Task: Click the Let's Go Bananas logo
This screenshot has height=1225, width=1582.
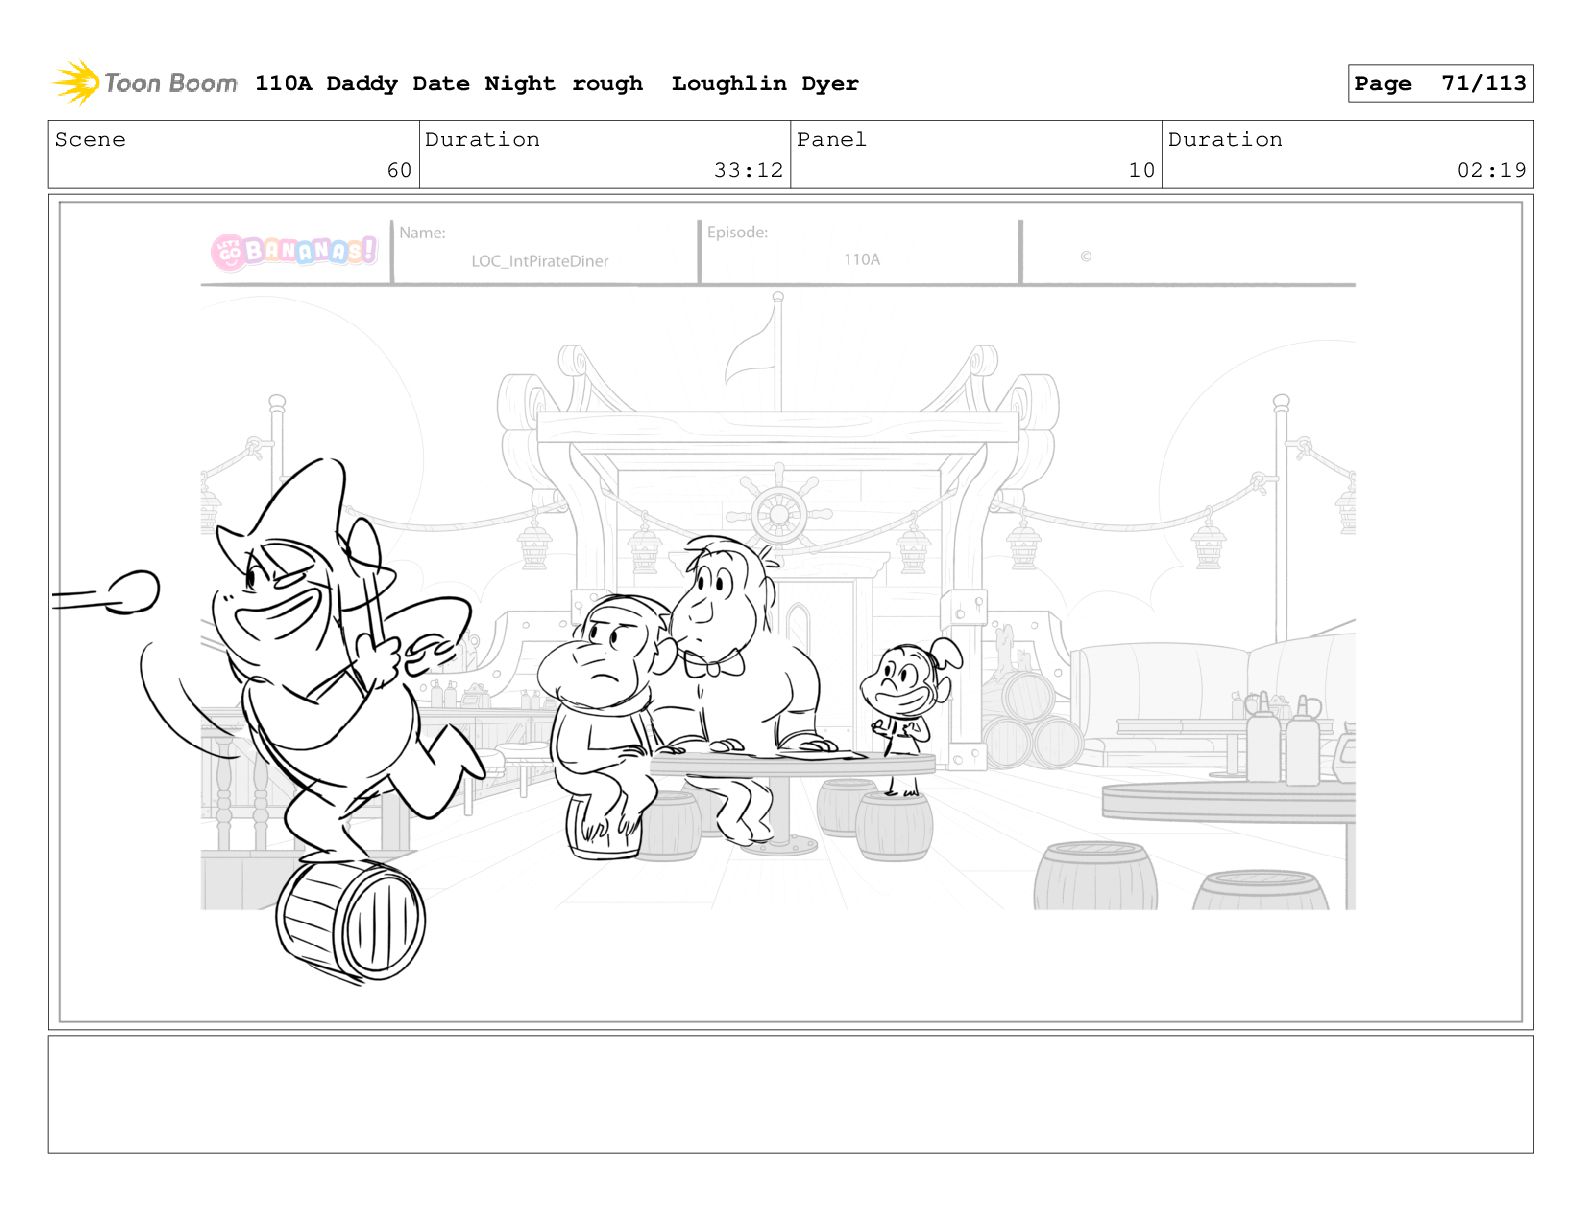Action: [x=295, y=250]
